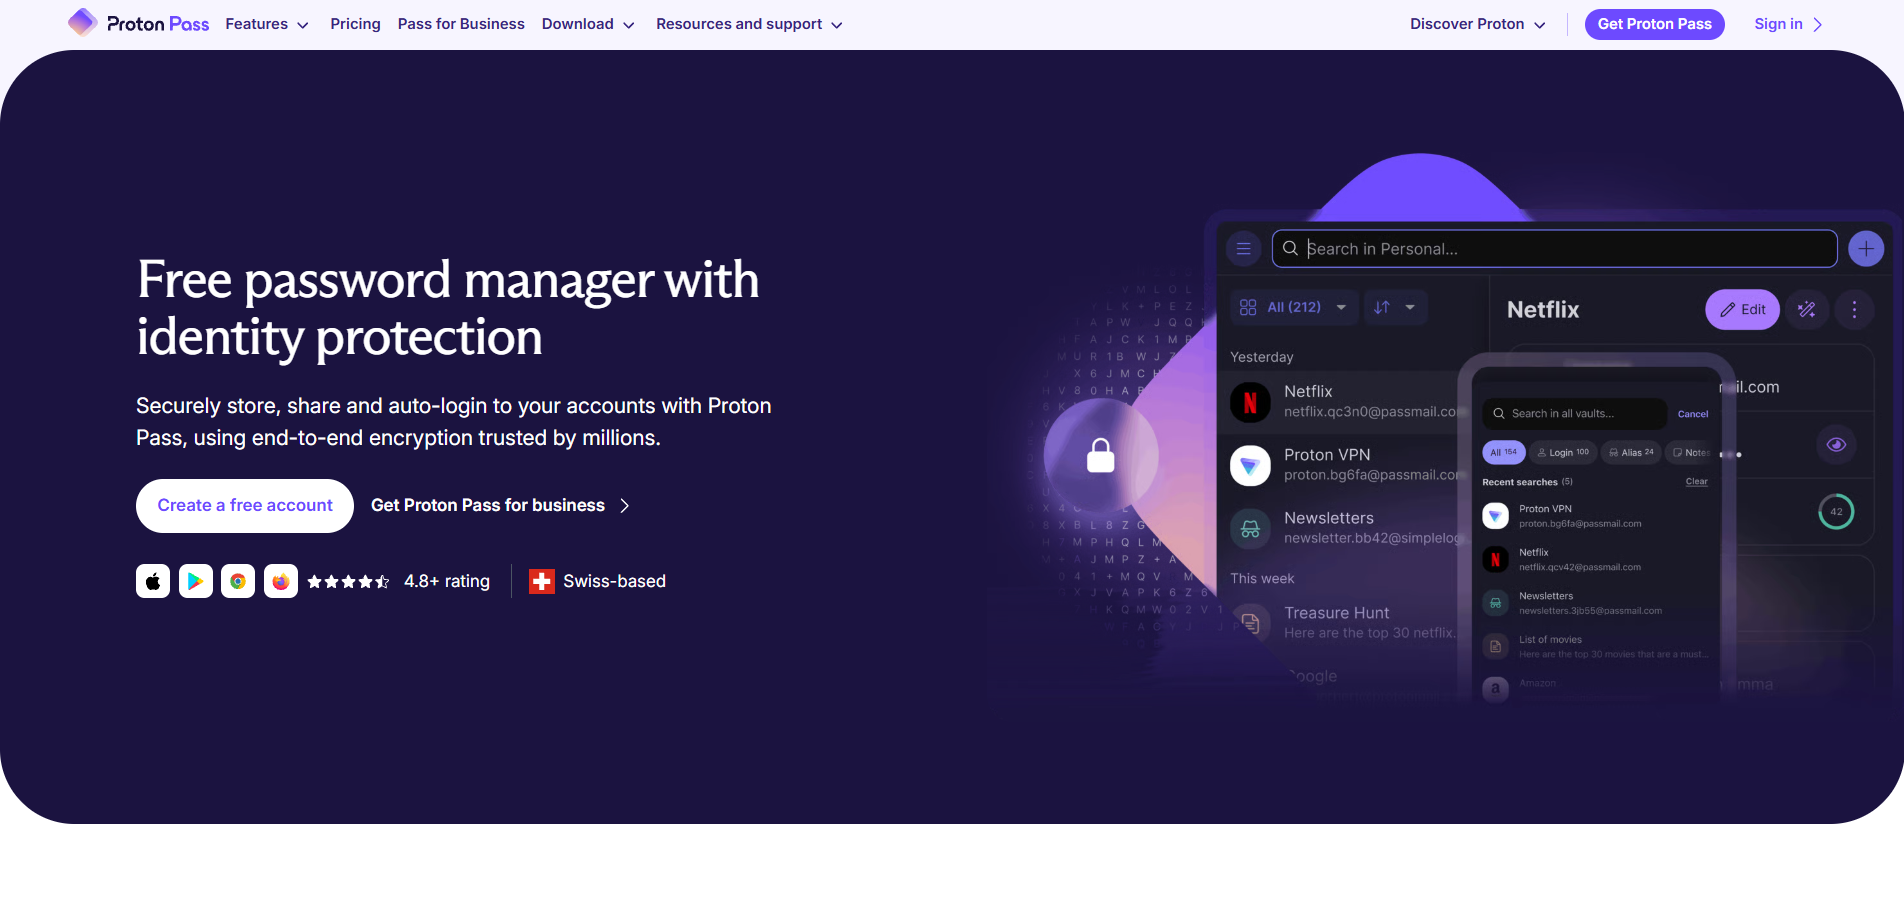Click Netflix in recent searches

pos(1596,560)
